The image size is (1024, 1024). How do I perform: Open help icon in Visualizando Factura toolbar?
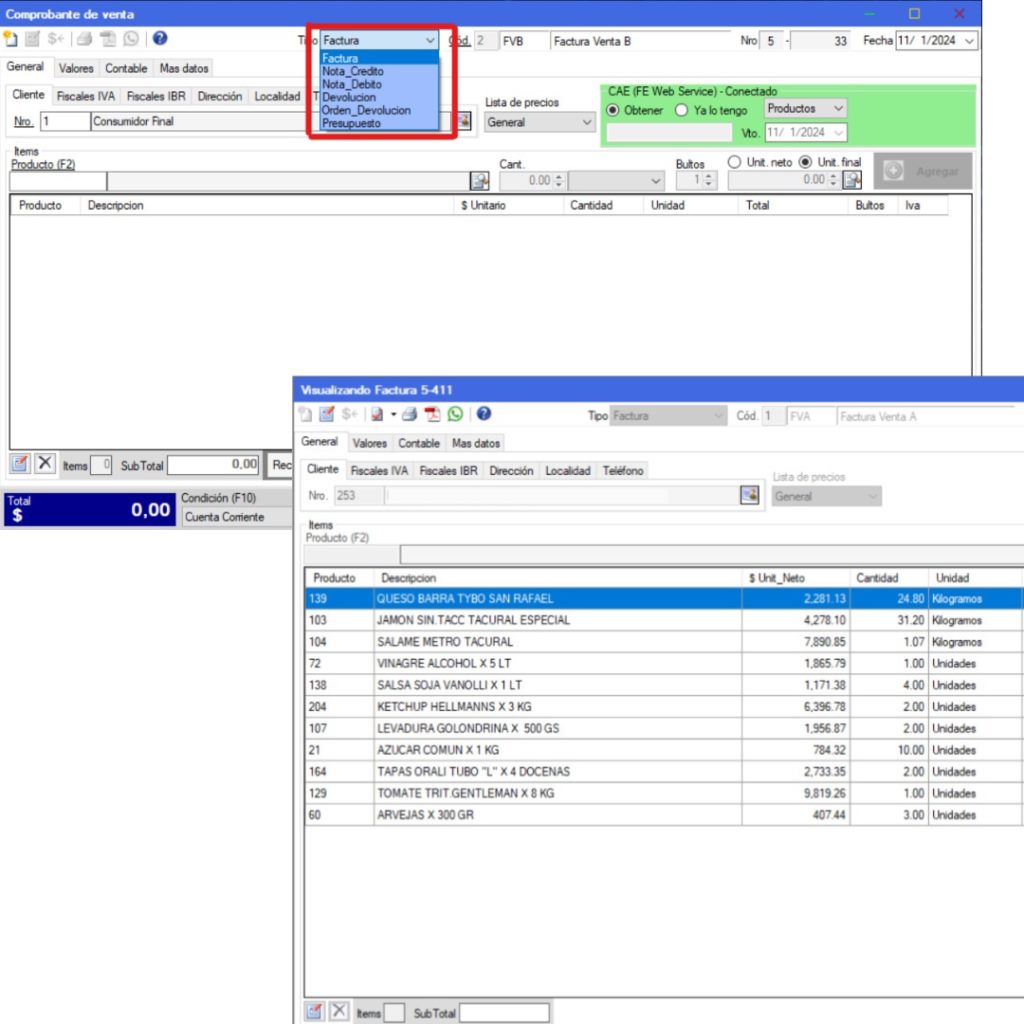tap(484, 413)
